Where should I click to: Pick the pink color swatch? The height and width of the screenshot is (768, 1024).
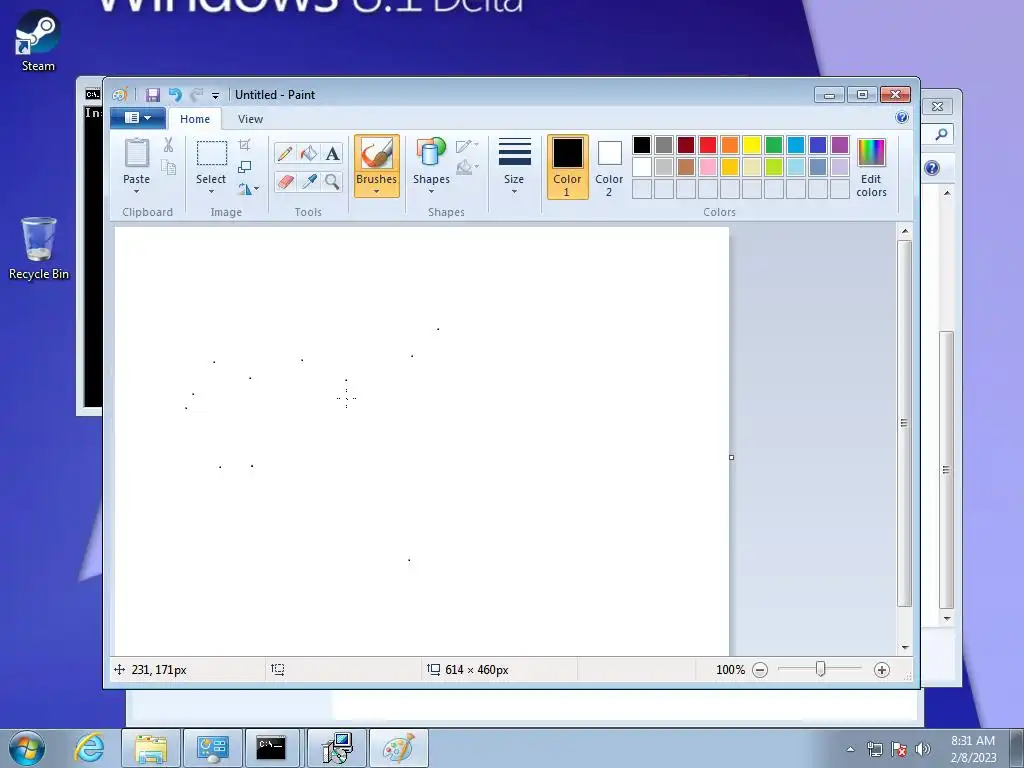[x=708, y=167]
